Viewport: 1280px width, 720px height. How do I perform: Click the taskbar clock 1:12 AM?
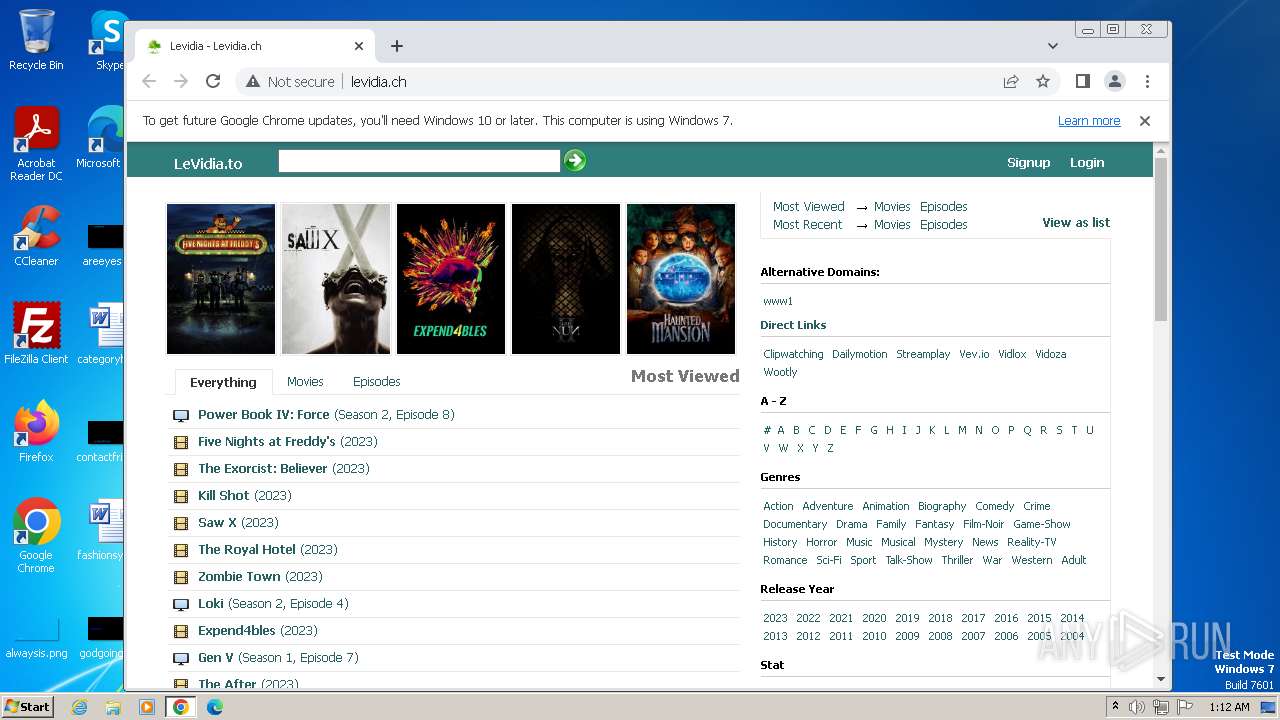click(x=1229, y=707)
